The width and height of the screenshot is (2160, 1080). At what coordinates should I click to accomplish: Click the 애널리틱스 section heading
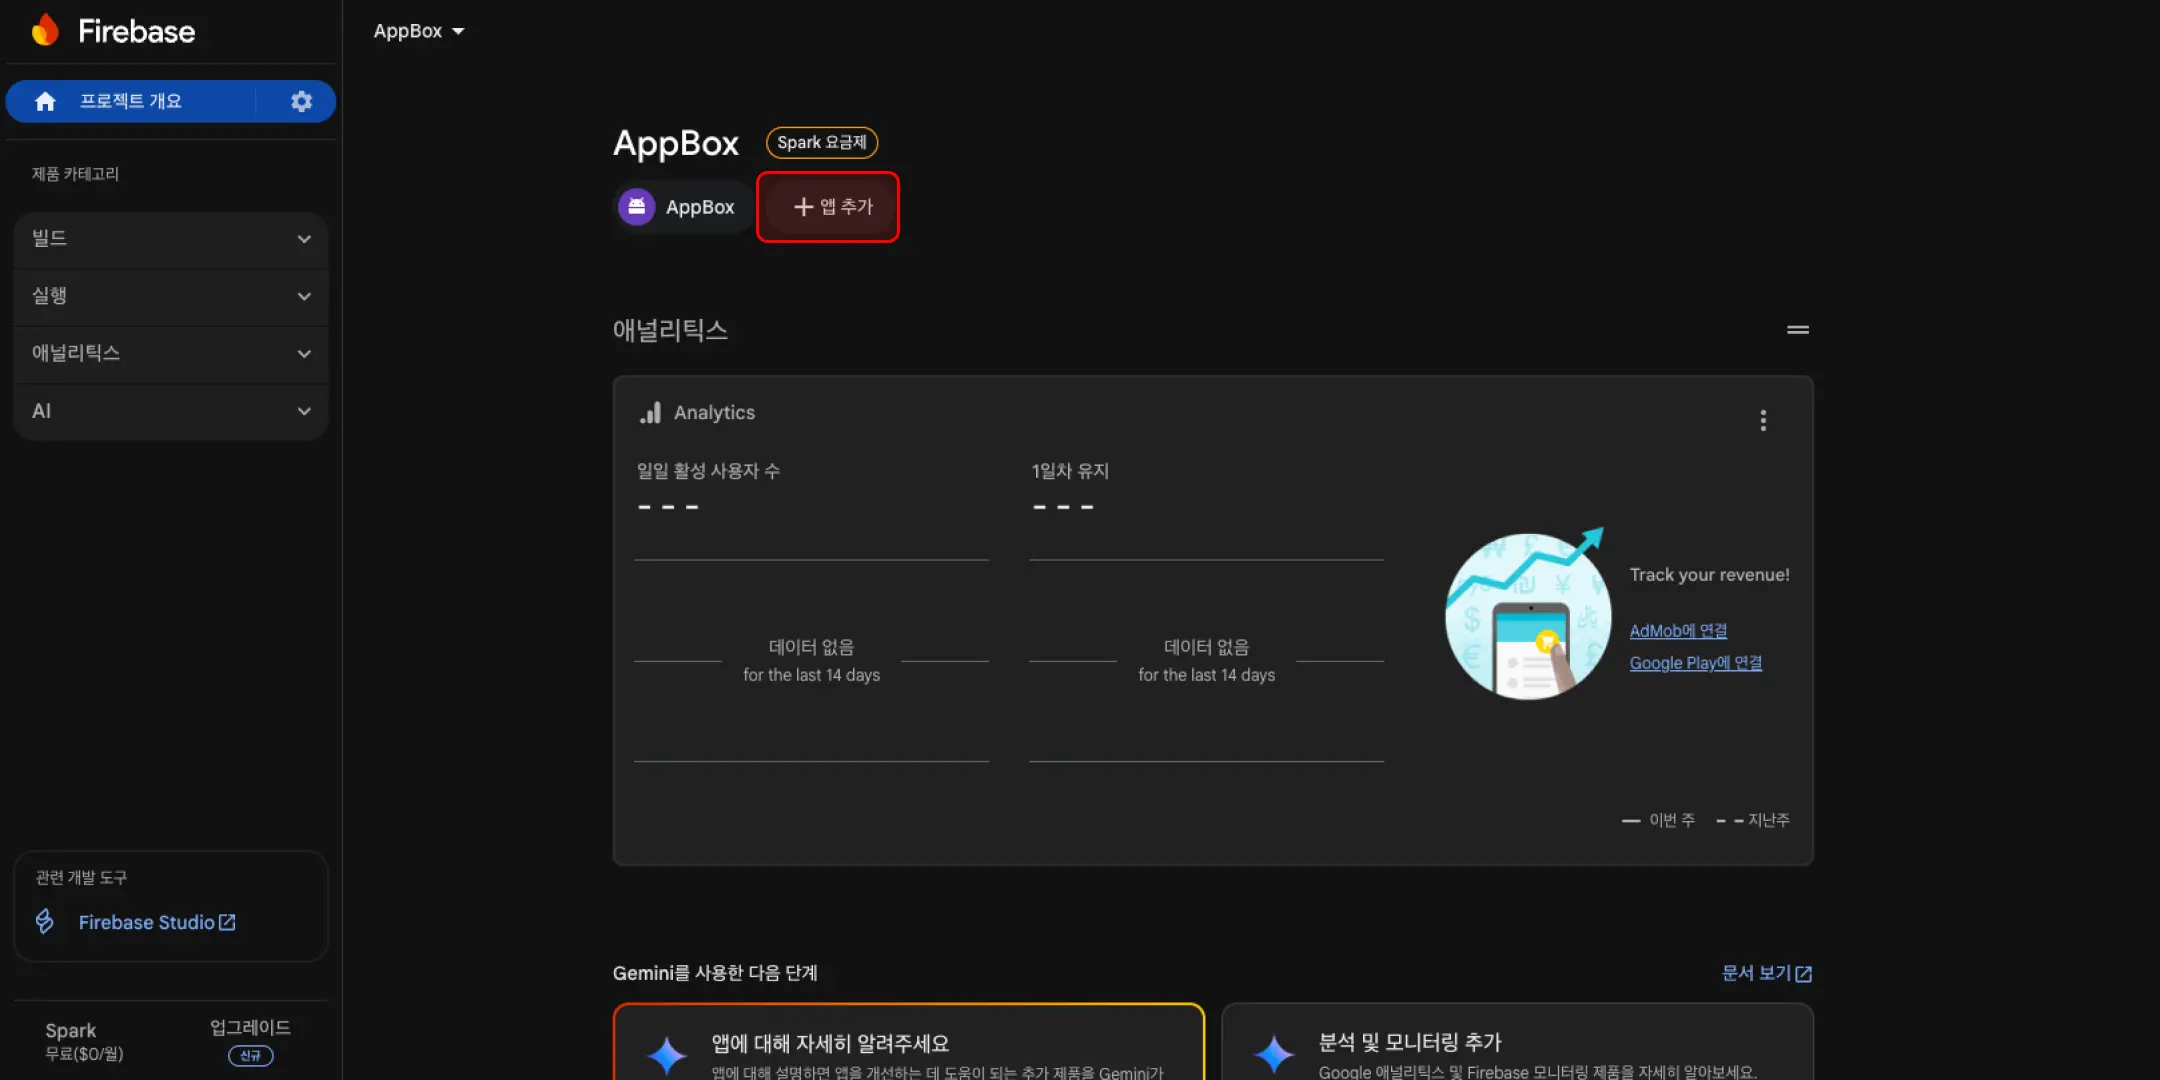click(670, 330)
